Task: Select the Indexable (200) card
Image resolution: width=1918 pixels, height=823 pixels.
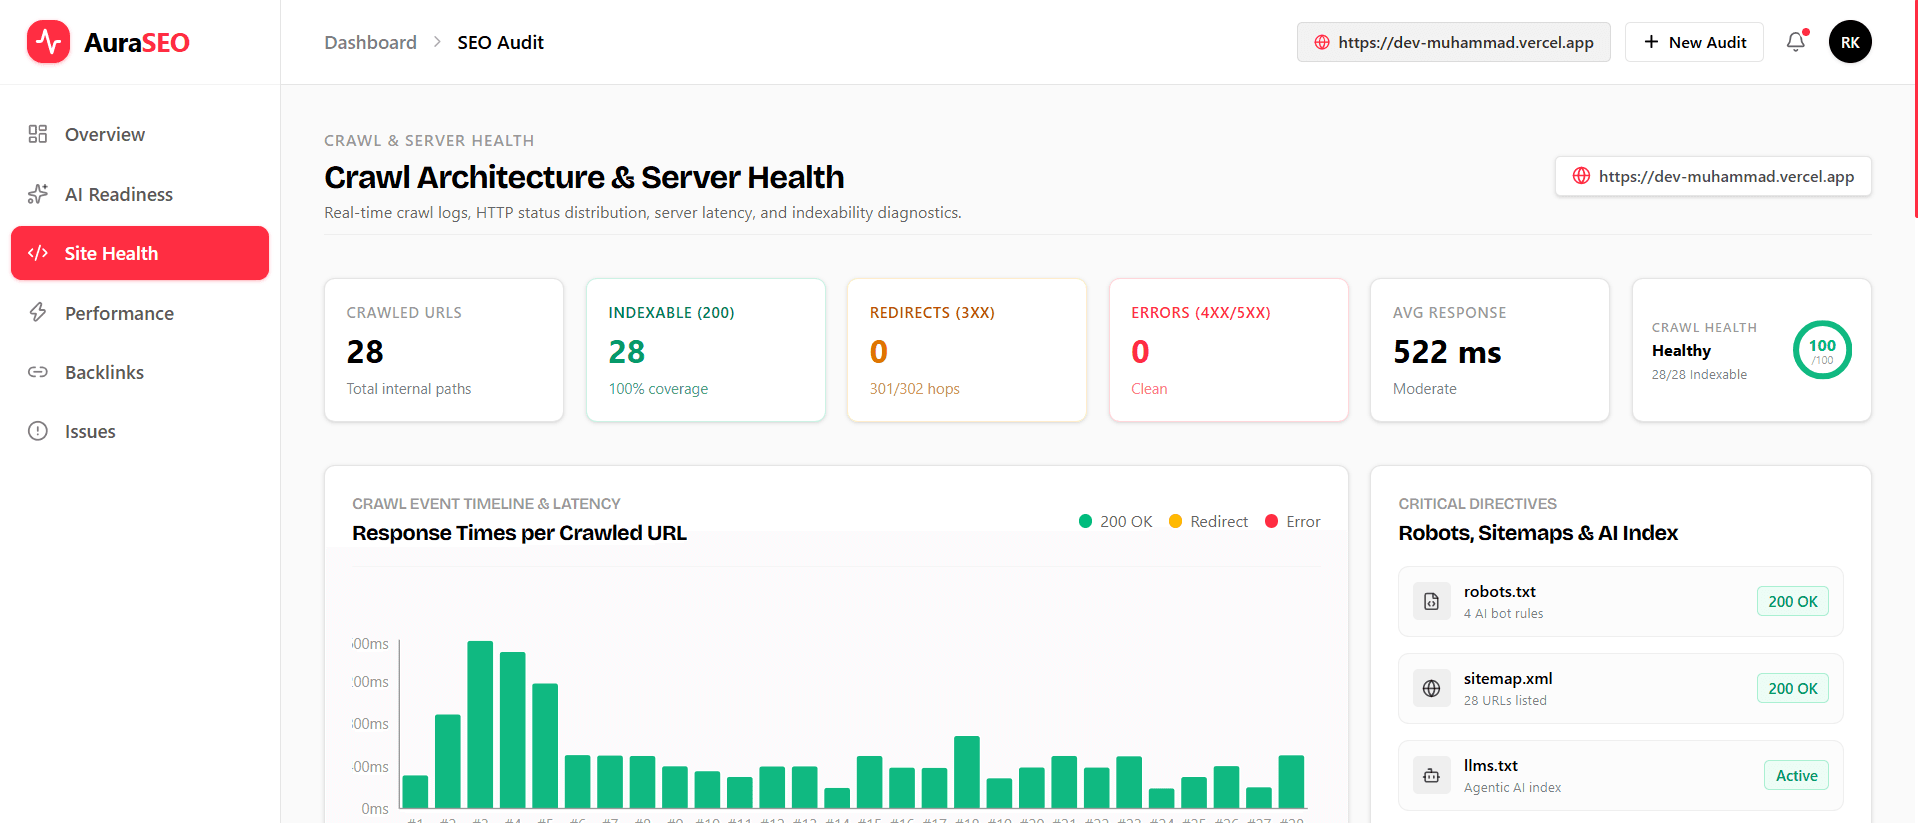Action: click(x=706, y=350)
